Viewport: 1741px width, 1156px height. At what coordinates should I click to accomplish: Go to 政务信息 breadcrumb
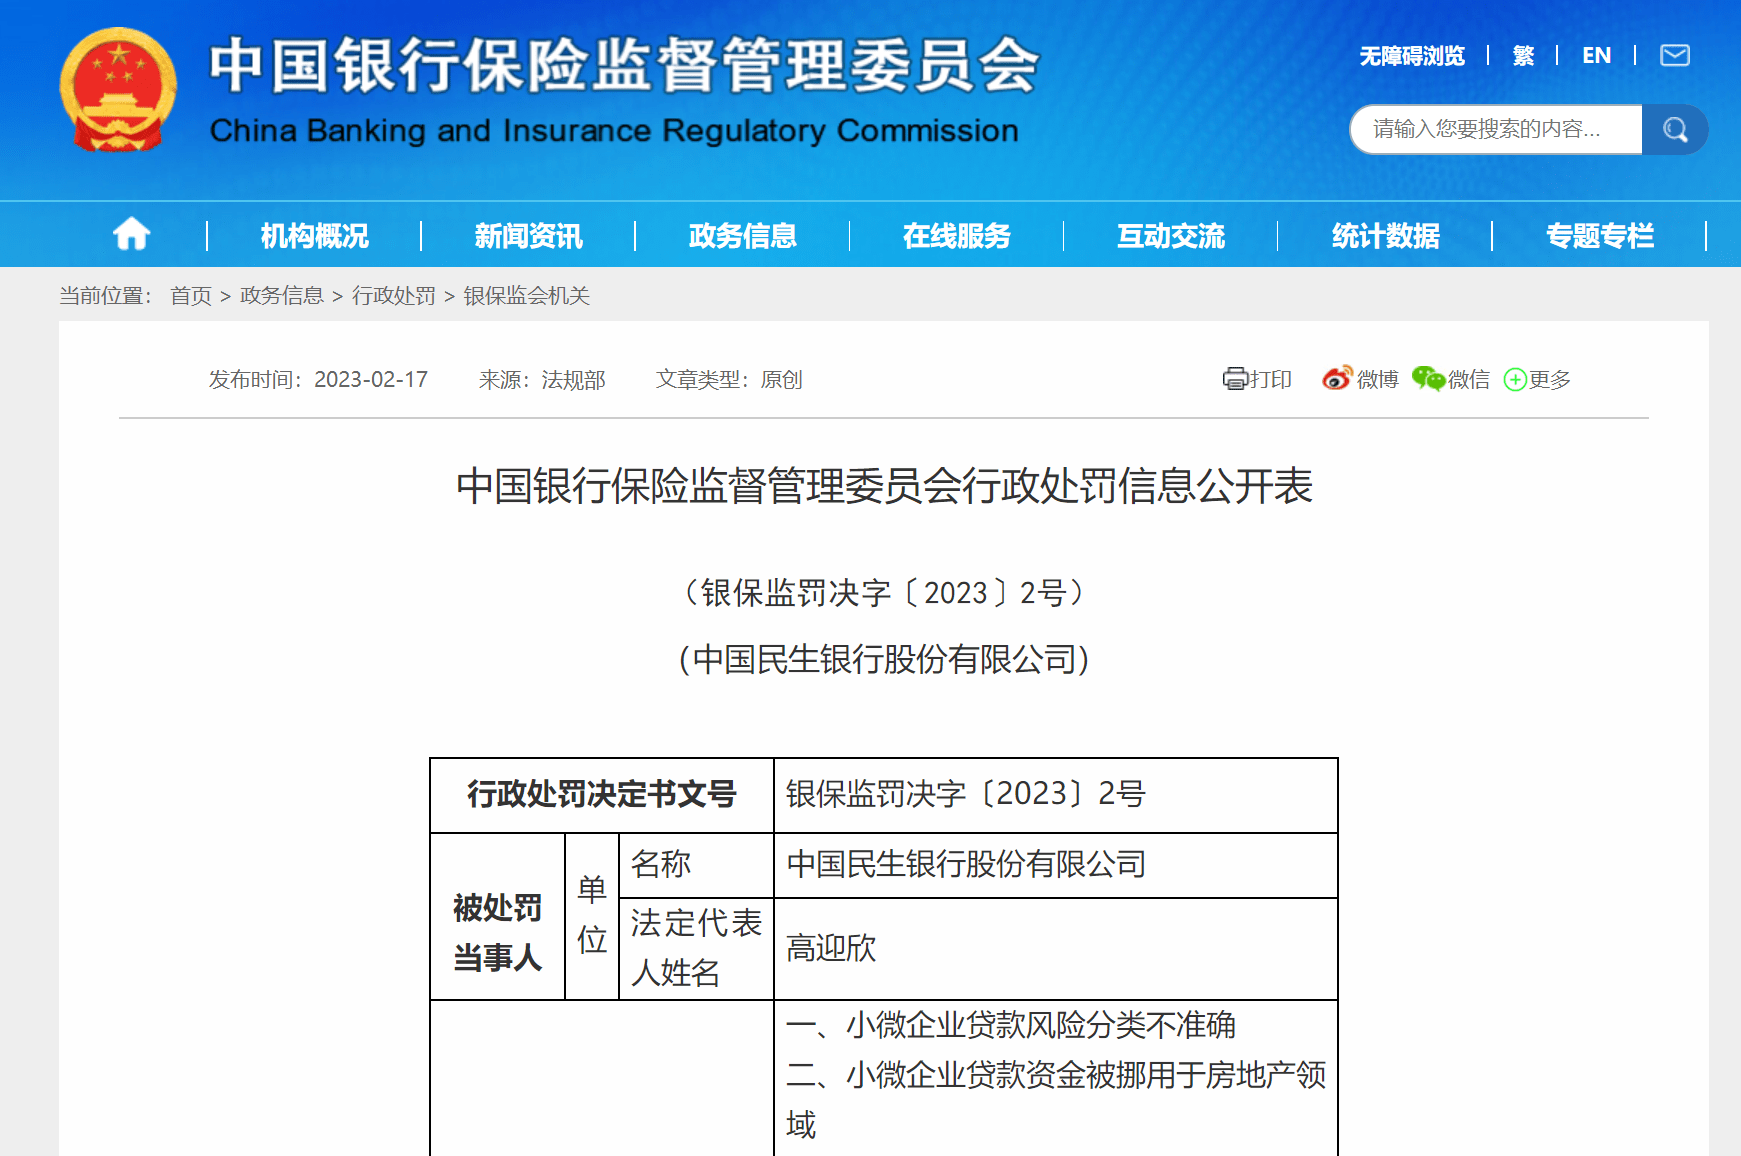282,296
